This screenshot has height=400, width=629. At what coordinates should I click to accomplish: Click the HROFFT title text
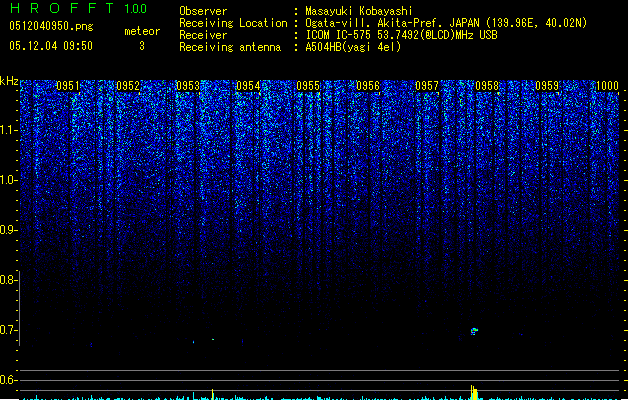pyautogui.click(x=62, y=8)
